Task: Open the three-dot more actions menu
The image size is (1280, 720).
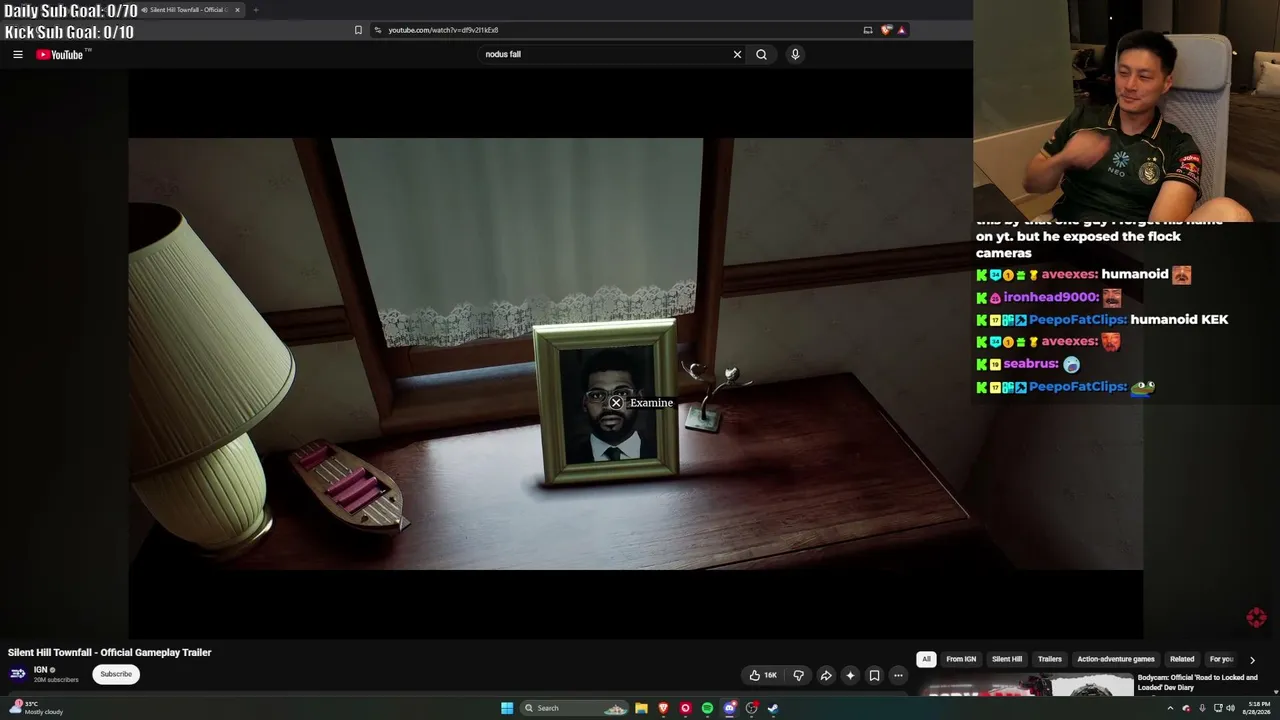Action: click(x=898, y=675)
